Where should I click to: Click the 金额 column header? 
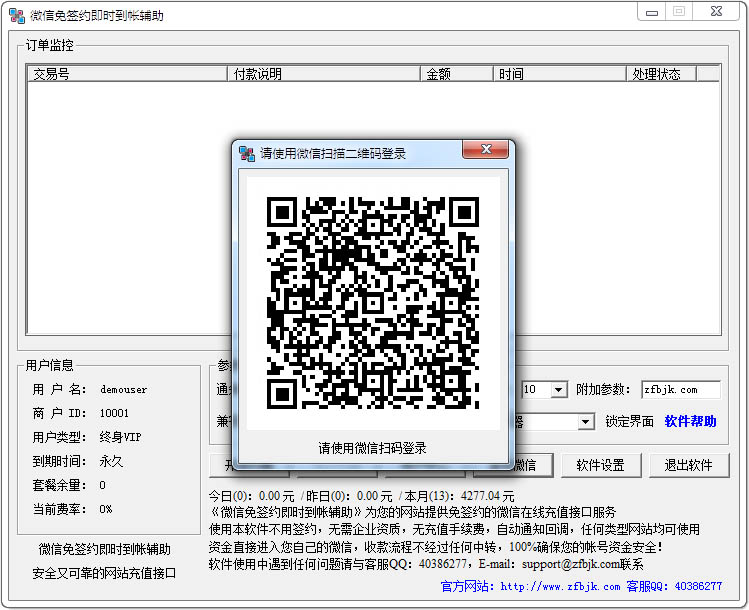pyautogui.click(x=456, y=74)
